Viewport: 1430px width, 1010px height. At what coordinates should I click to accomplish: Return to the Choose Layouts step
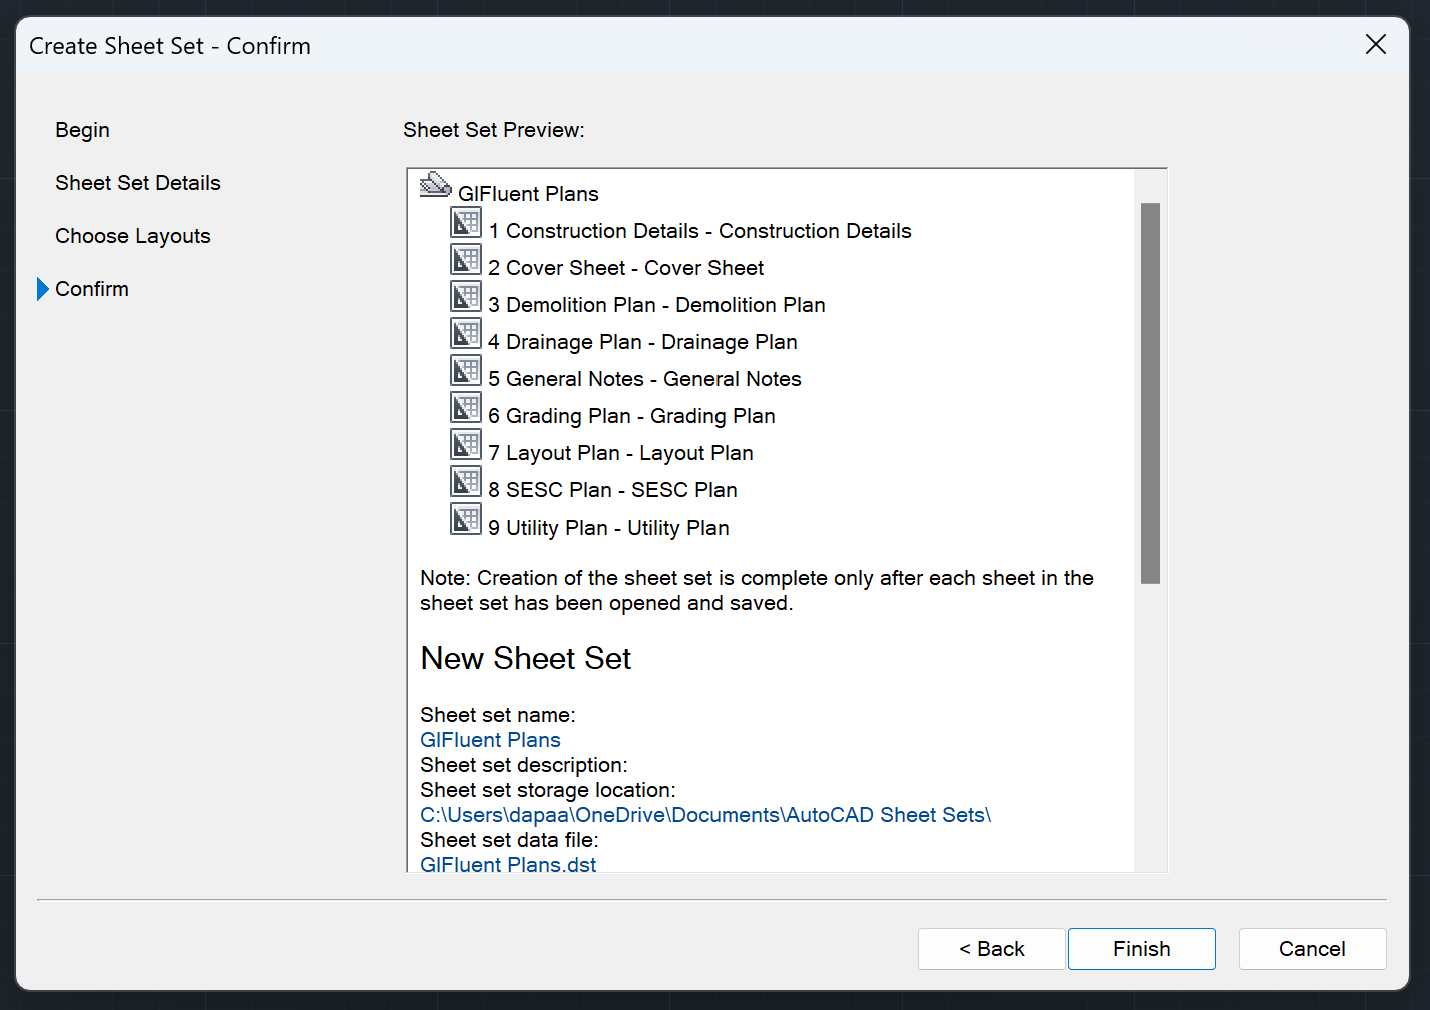[x=132, y=236]
